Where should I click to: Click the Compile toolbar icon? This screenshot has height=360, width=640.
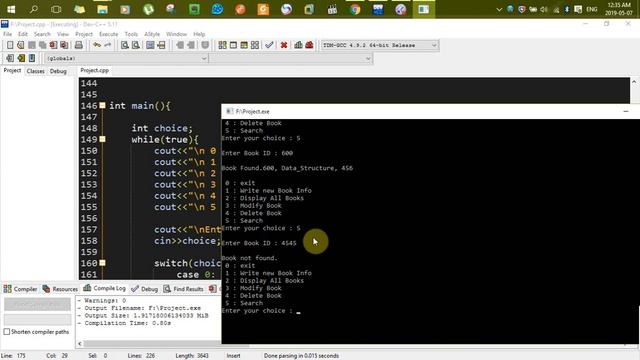222,45
